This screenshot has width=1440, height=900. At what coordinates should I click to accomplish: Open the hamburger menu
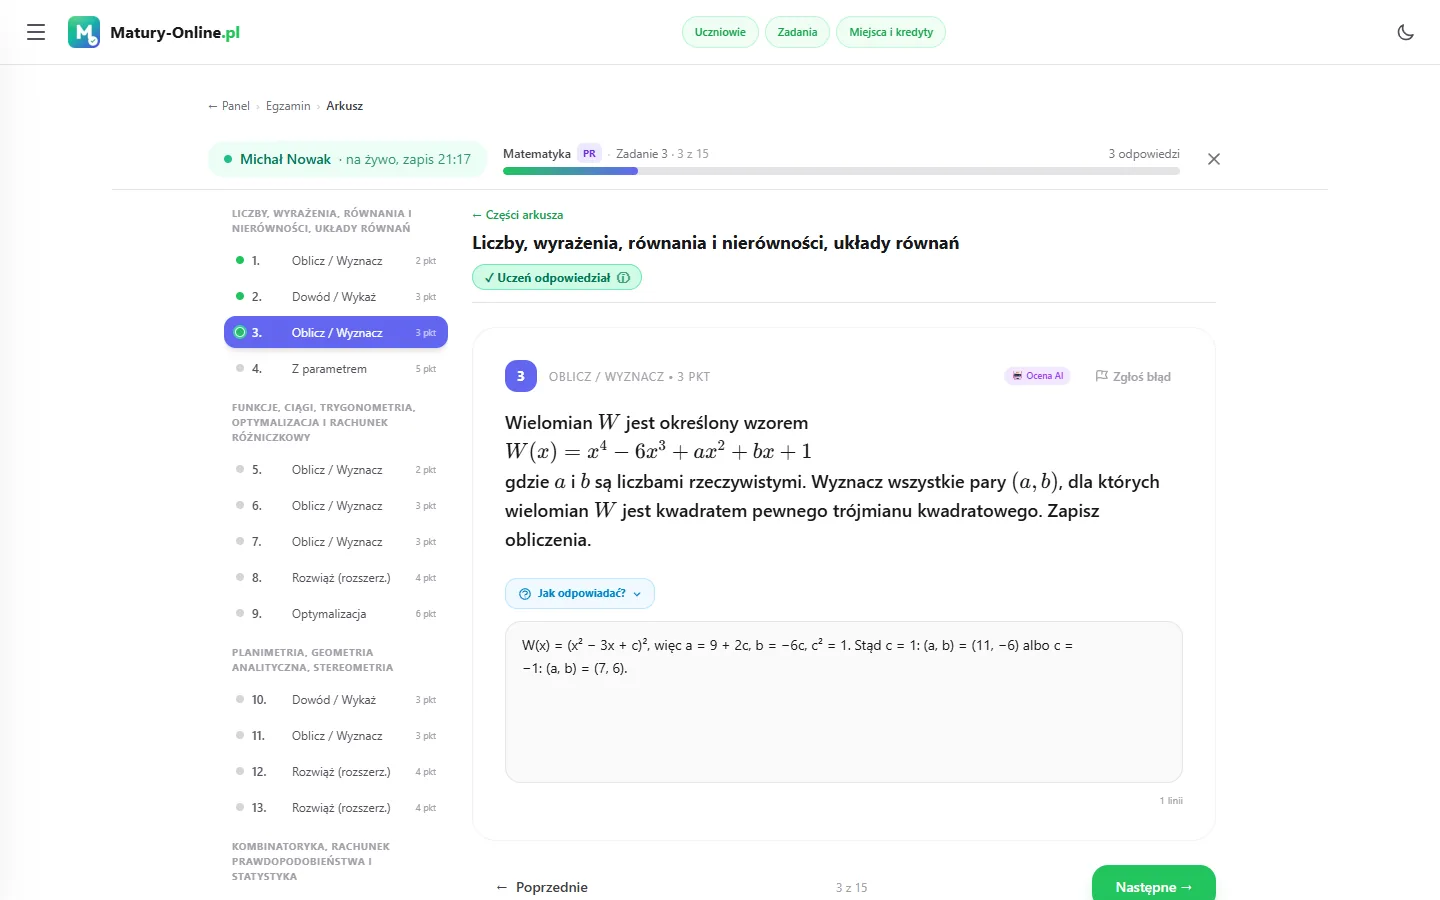coord(36,32)
